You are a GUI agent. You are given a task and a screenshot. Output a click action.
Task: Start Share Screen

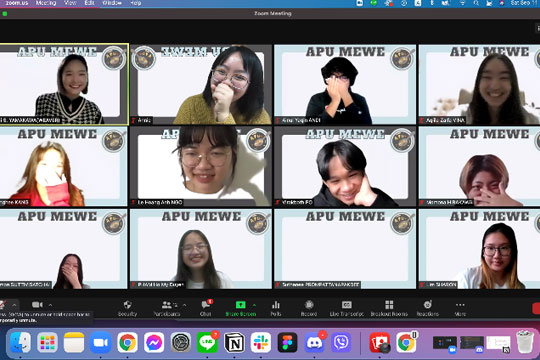point(240,308)
